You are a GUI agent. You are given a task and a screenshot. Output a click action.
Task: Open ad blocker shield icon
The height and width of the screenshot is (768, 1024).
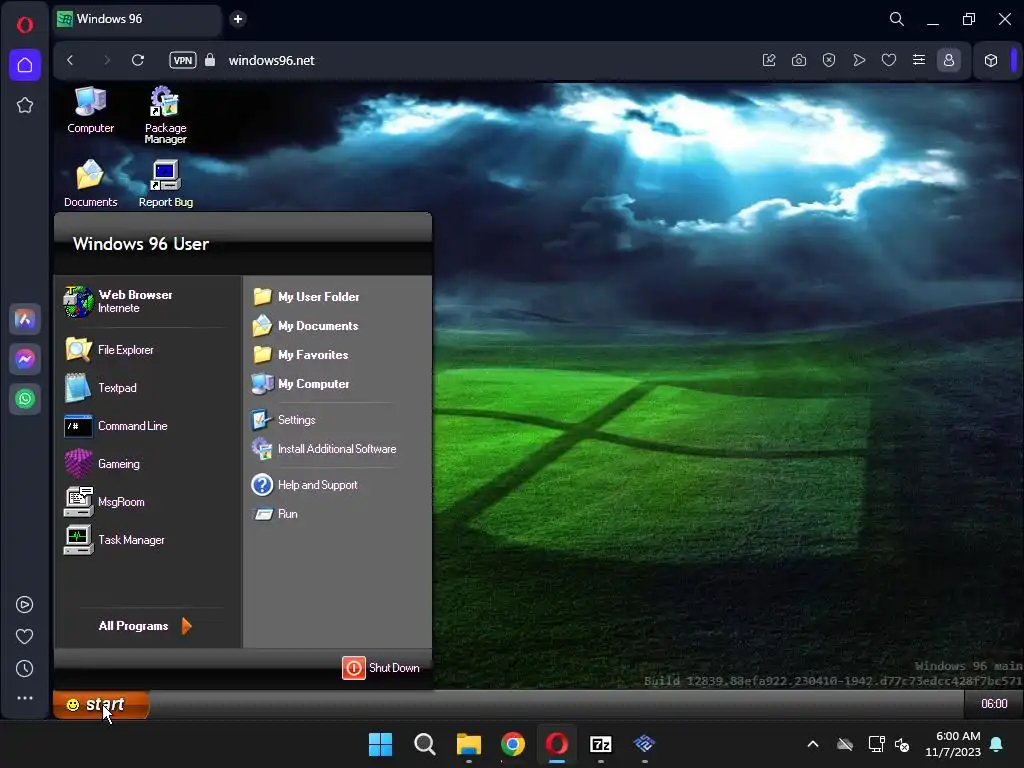click(x=829, y=60)
